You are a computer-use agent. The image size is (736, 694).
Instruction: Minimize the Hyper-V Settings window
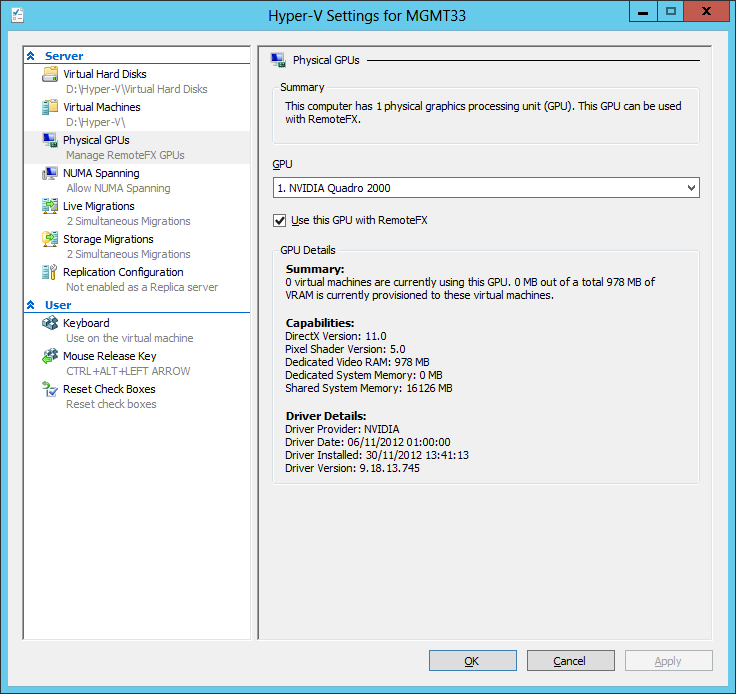(x=643, y=12)
